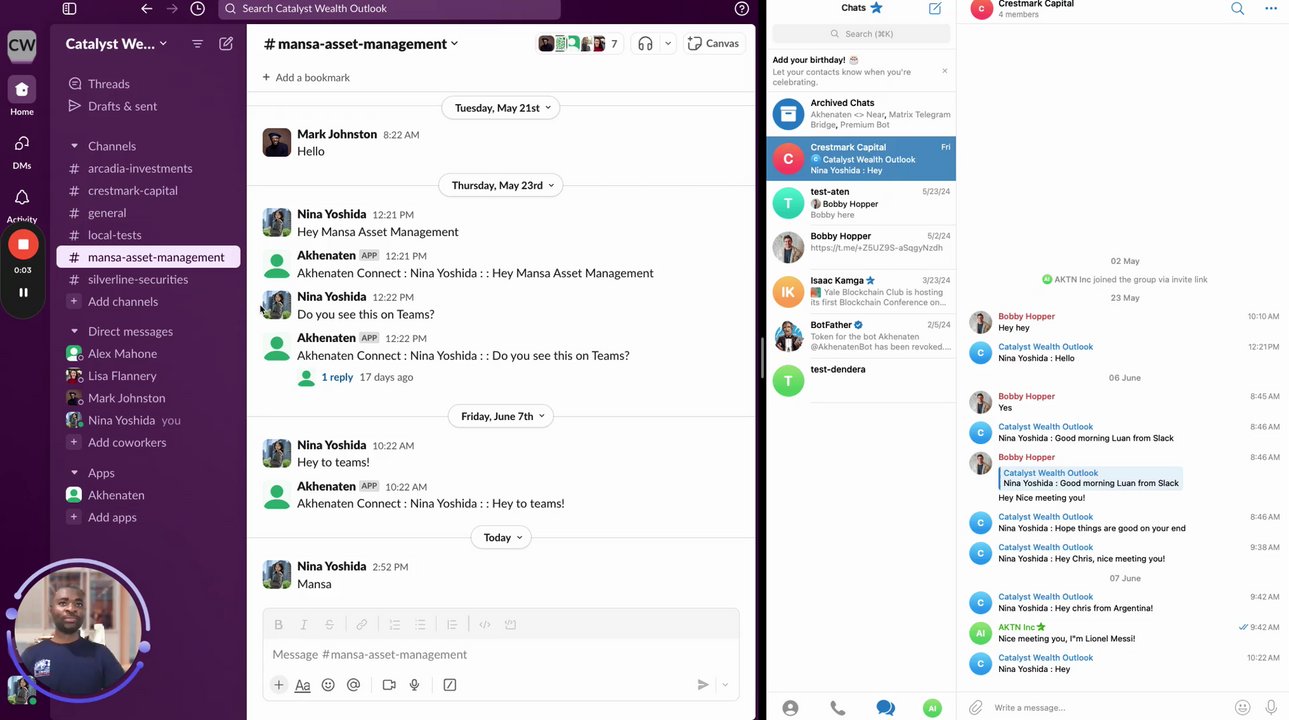Collapse the Channels section
Image resolution: width=1289 pixels, height=720 pixels.
click(x=74, y=146)
